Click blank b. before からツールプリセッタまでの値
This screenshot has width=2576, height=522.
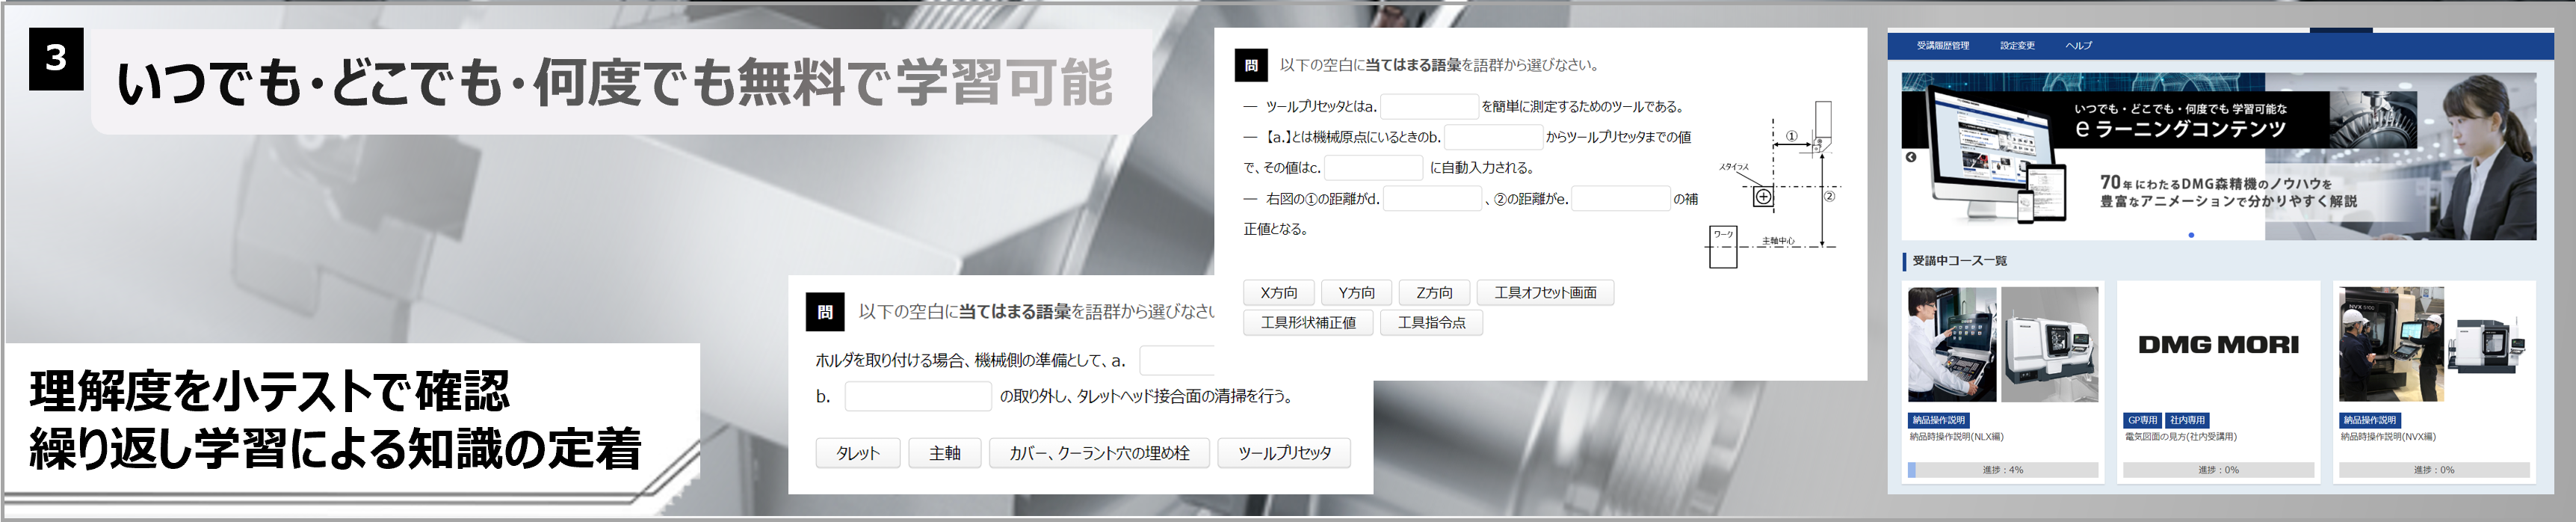[x=1493, y=137]
